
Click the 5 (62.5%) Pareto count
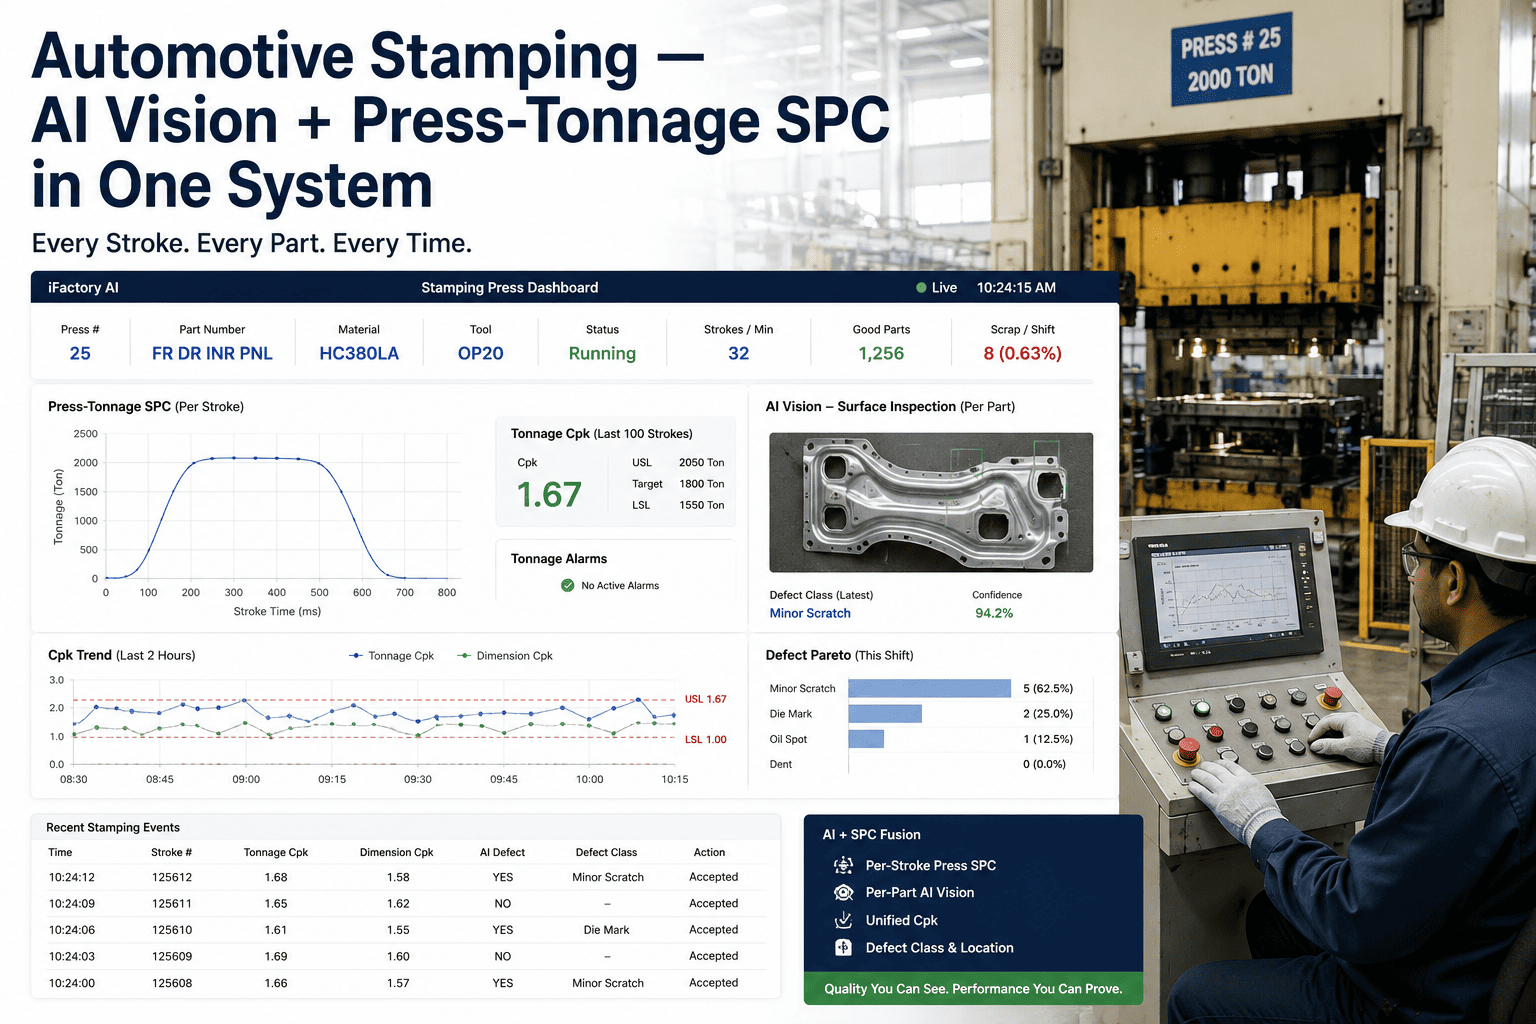pos(1048,689)
